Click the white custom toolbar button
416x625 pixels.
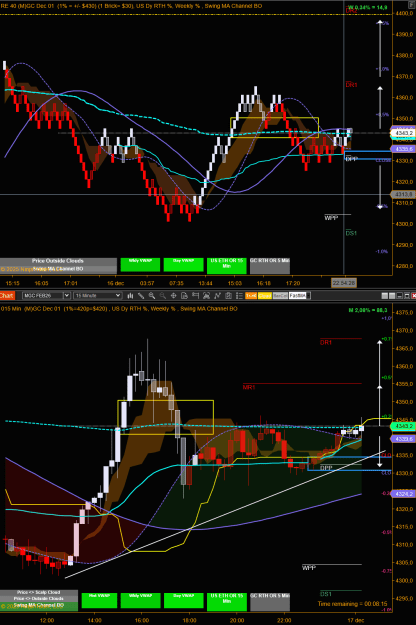tap(298, 295)
